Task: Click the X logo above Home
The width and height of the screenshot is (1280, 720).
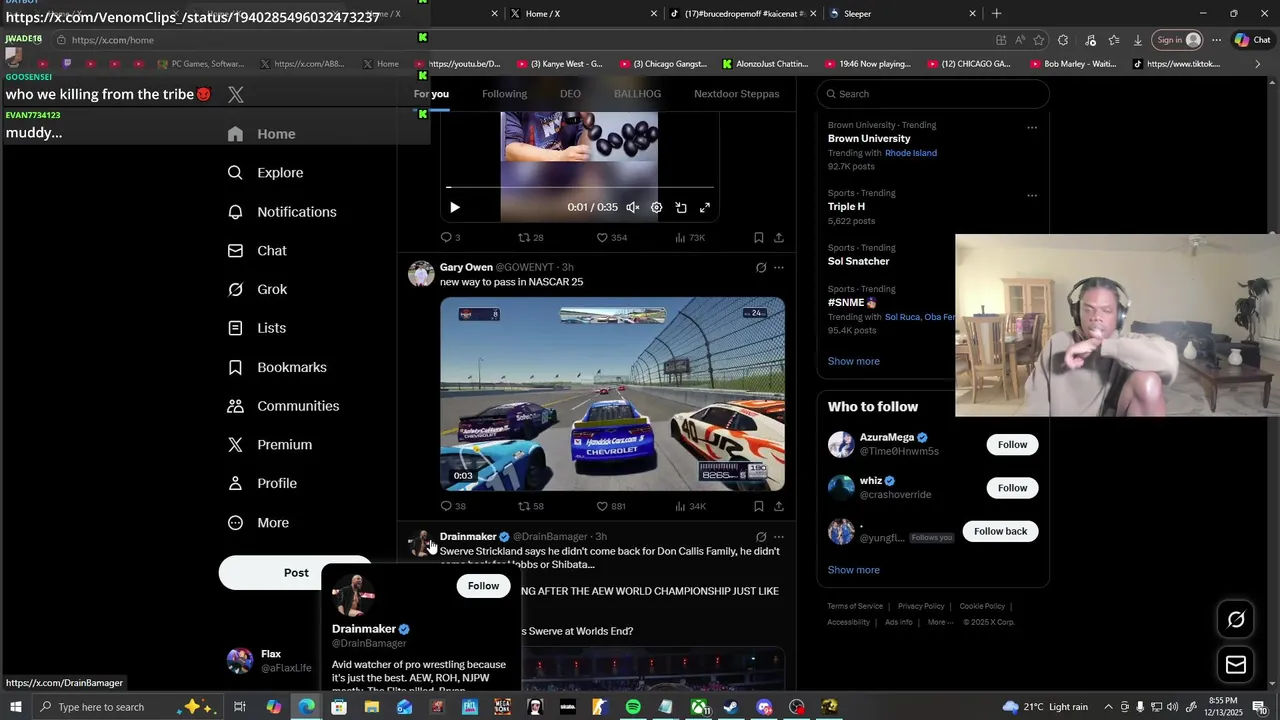Action: click(x=235, y=95)
